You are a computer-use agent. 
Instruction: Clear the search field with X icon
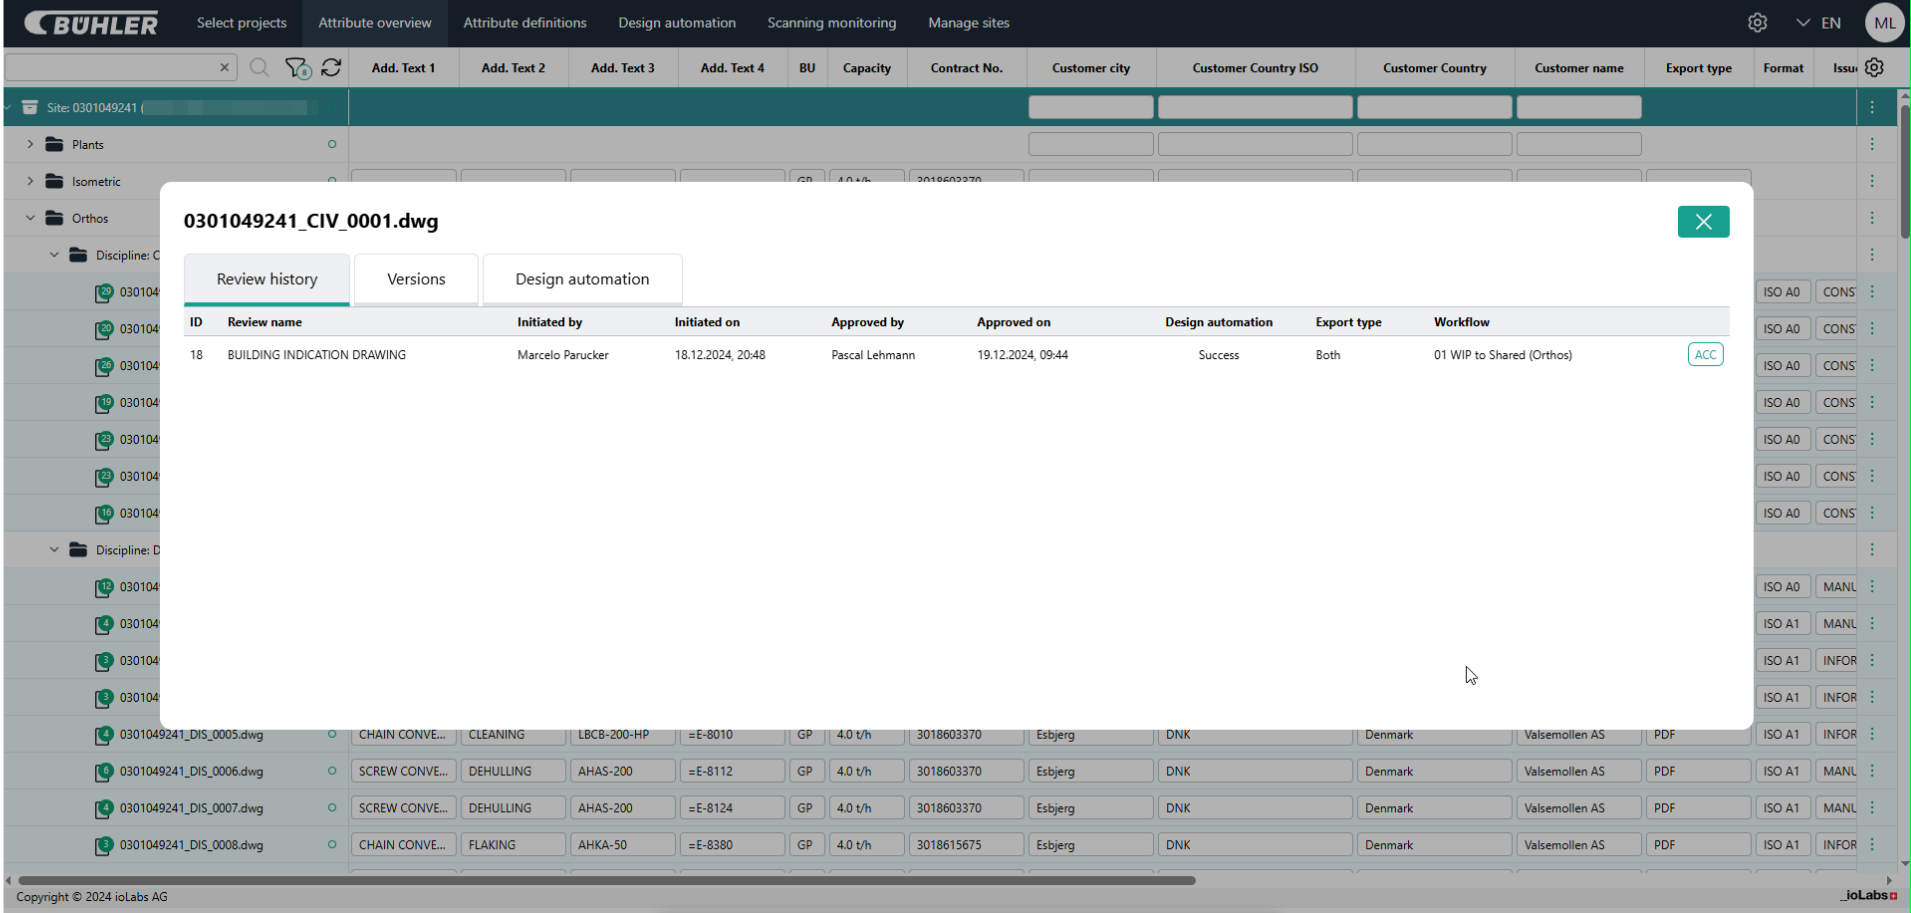pyautogui.click(x=224, y=67)
